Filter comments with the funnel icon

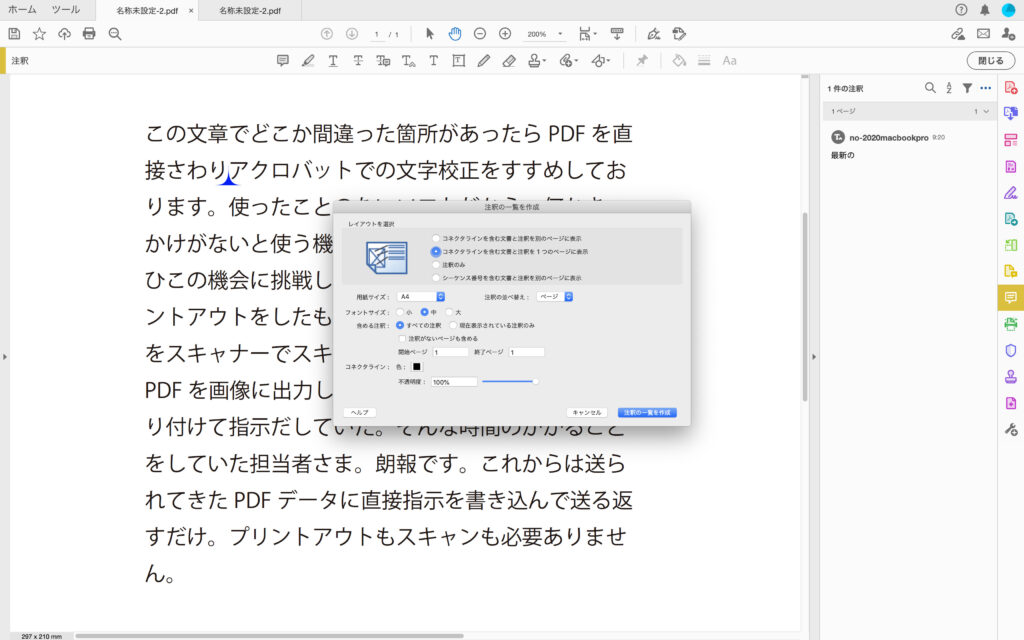click(x=967, y=88)
